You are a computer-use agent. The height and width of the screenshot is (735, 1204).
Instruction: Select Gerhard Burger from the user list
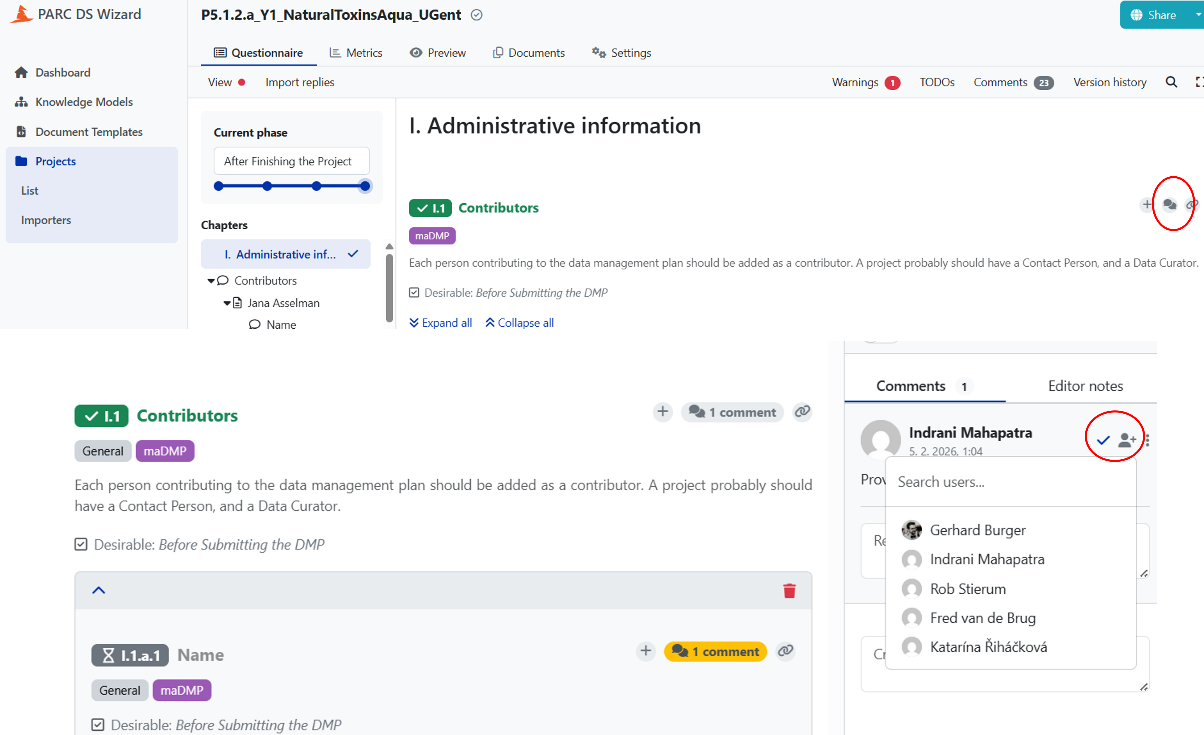[x=977, y=530]
